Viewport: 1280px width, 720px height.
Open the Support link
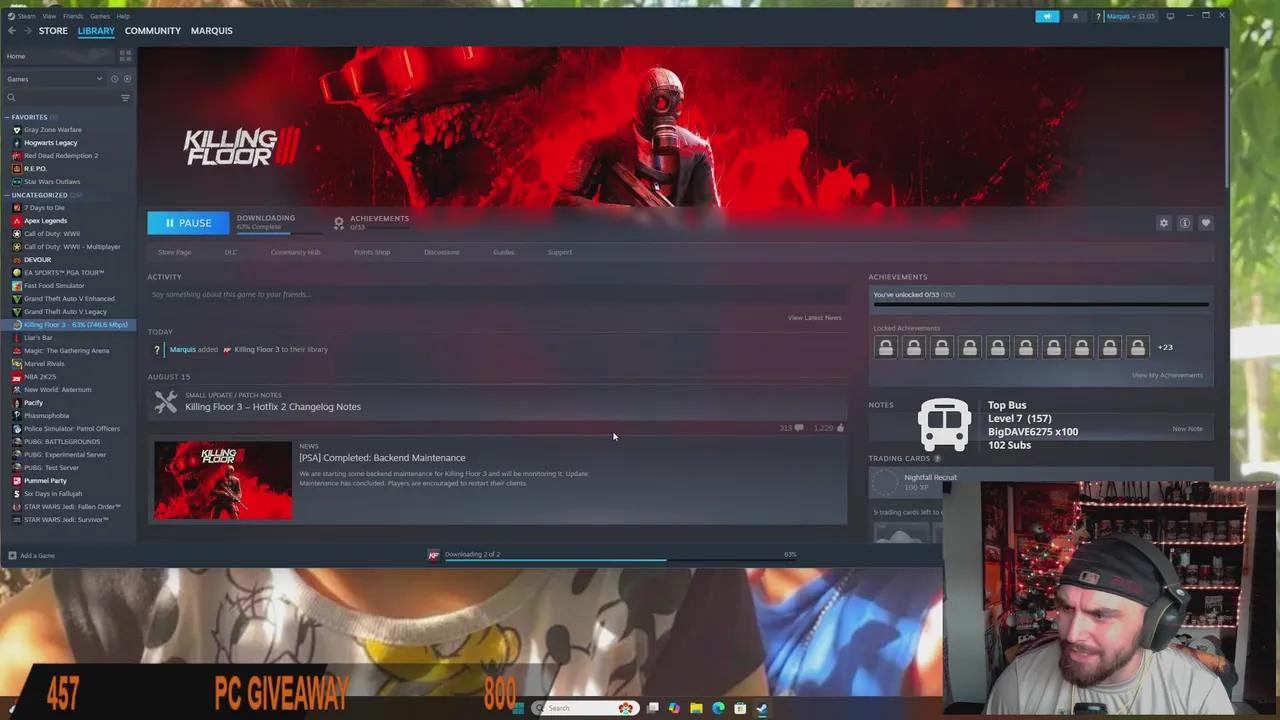(560, 252)
